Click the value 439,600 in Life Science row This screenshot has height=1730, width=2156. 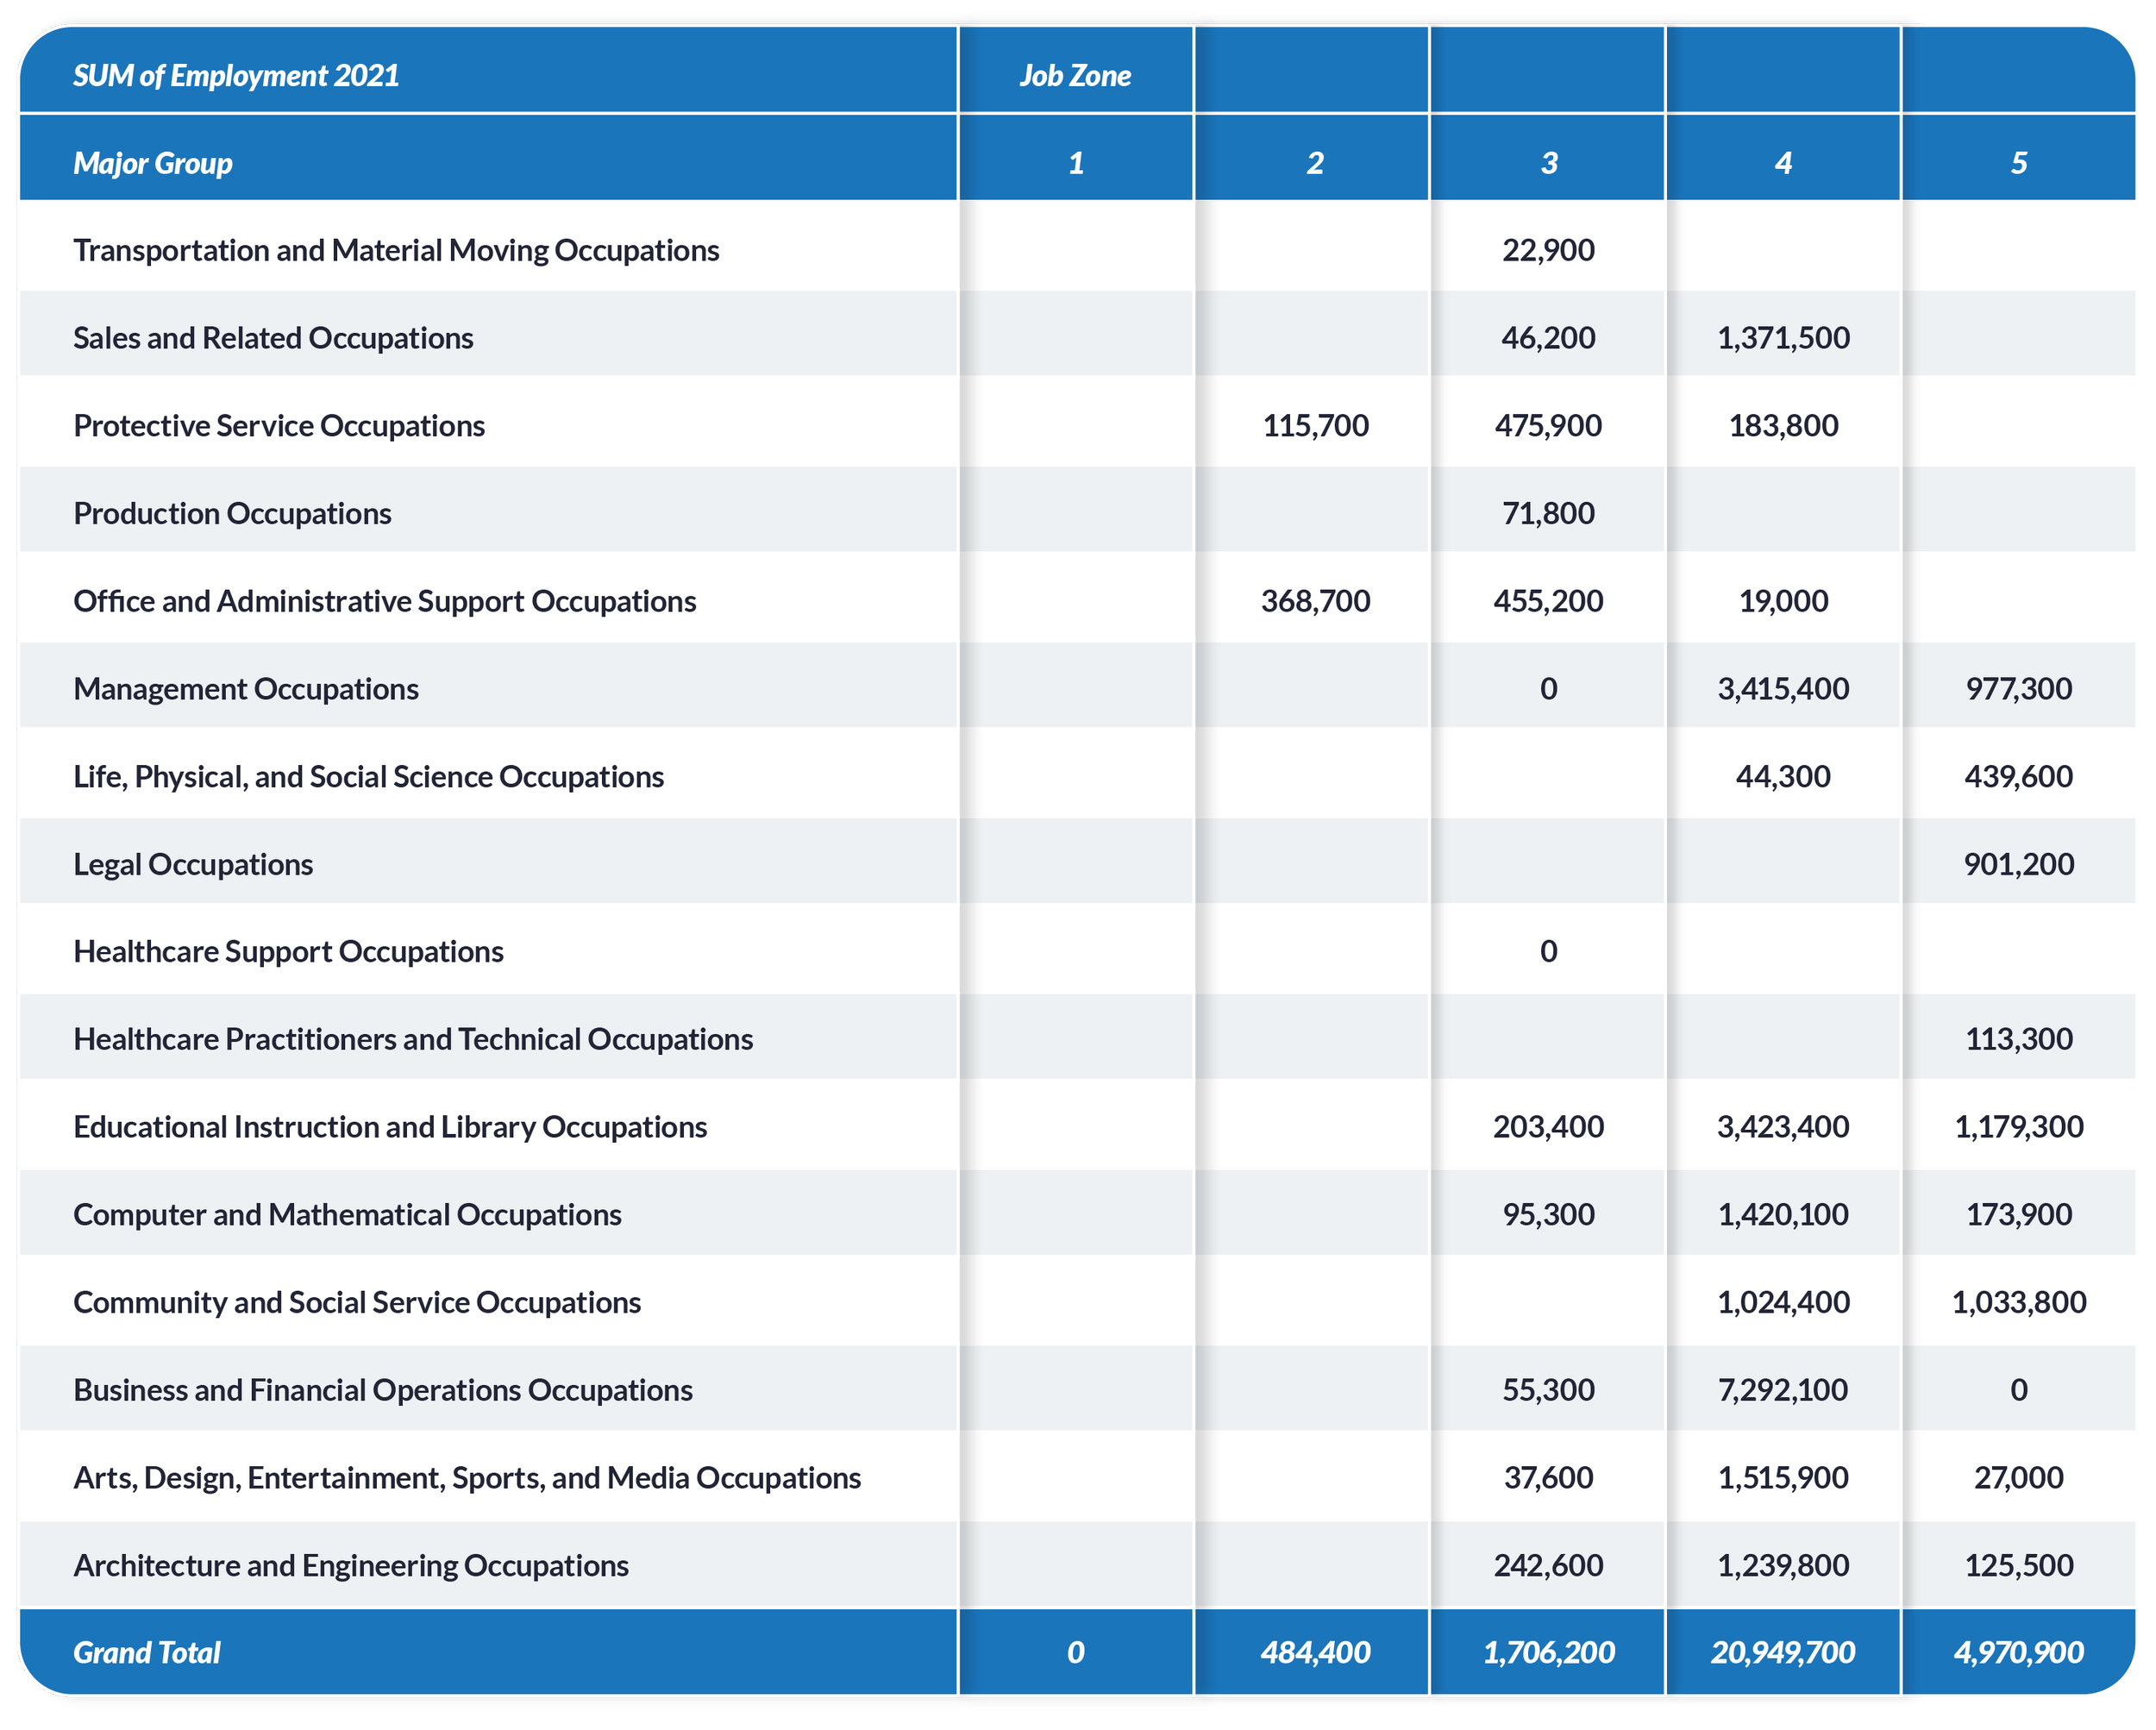point(2018,777)
